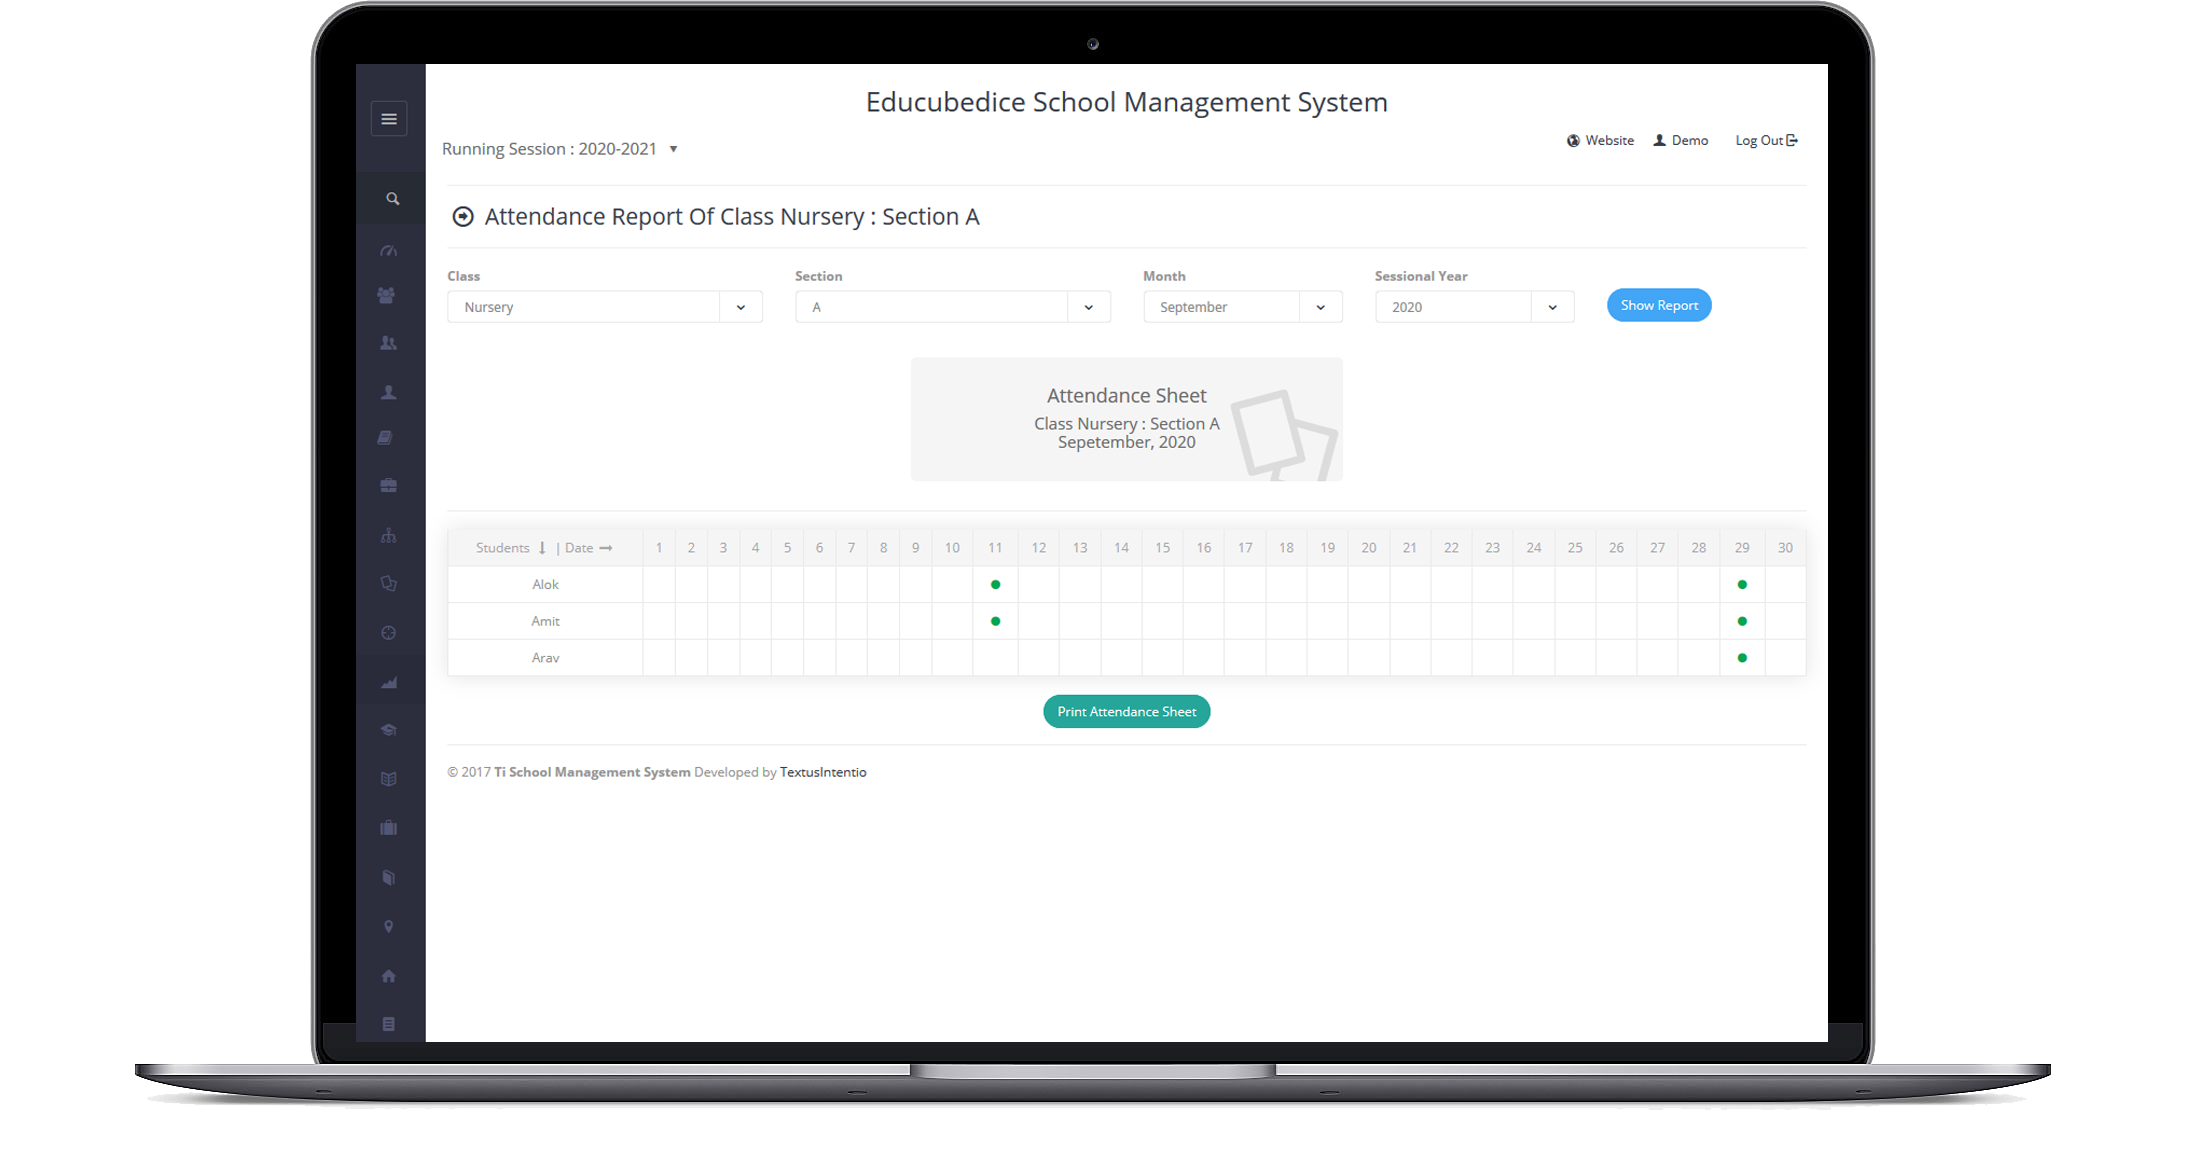Click Arav's attendance dot on day 29
Viewport: 2204px width, 1166px height.
tap(1742, 658)
